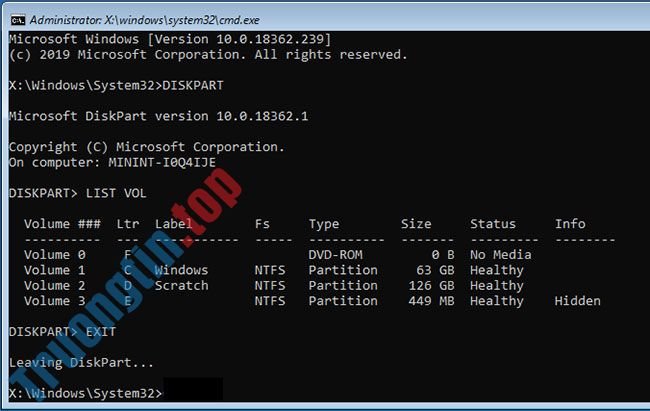Click the '126 GB' size value
The image size is (650, 411).
pyautogui.click(x=432, y=285)
